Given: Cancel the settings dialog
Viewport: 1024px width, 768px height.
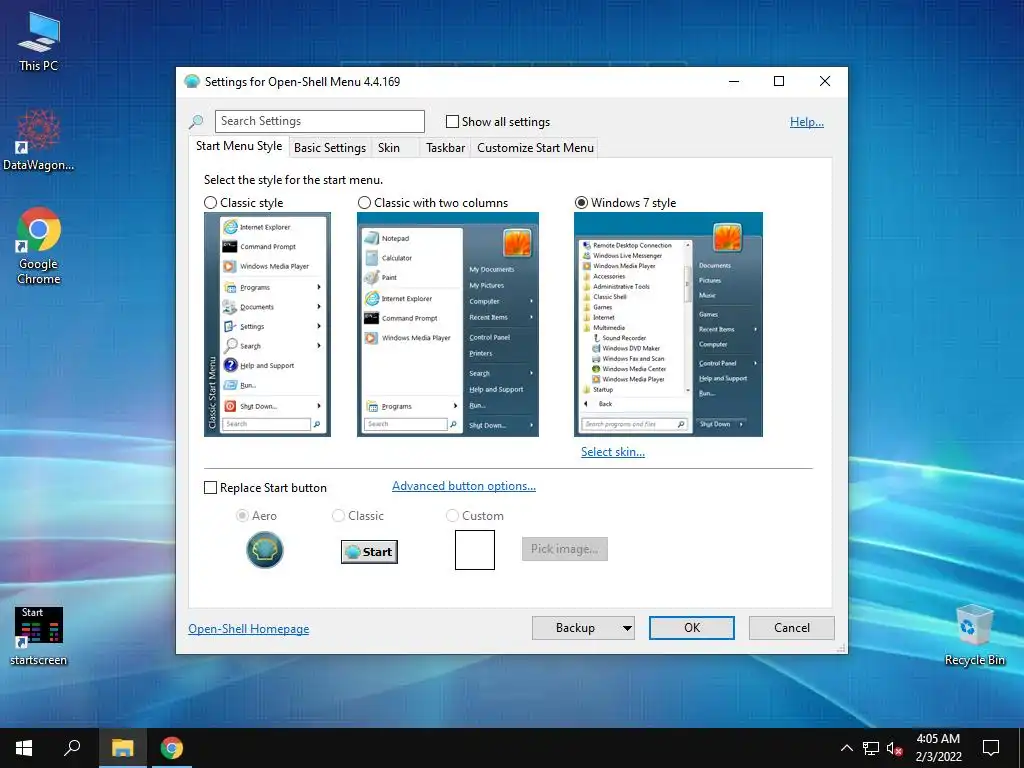Looking at the screenshot, I should [x=792, y=628].
